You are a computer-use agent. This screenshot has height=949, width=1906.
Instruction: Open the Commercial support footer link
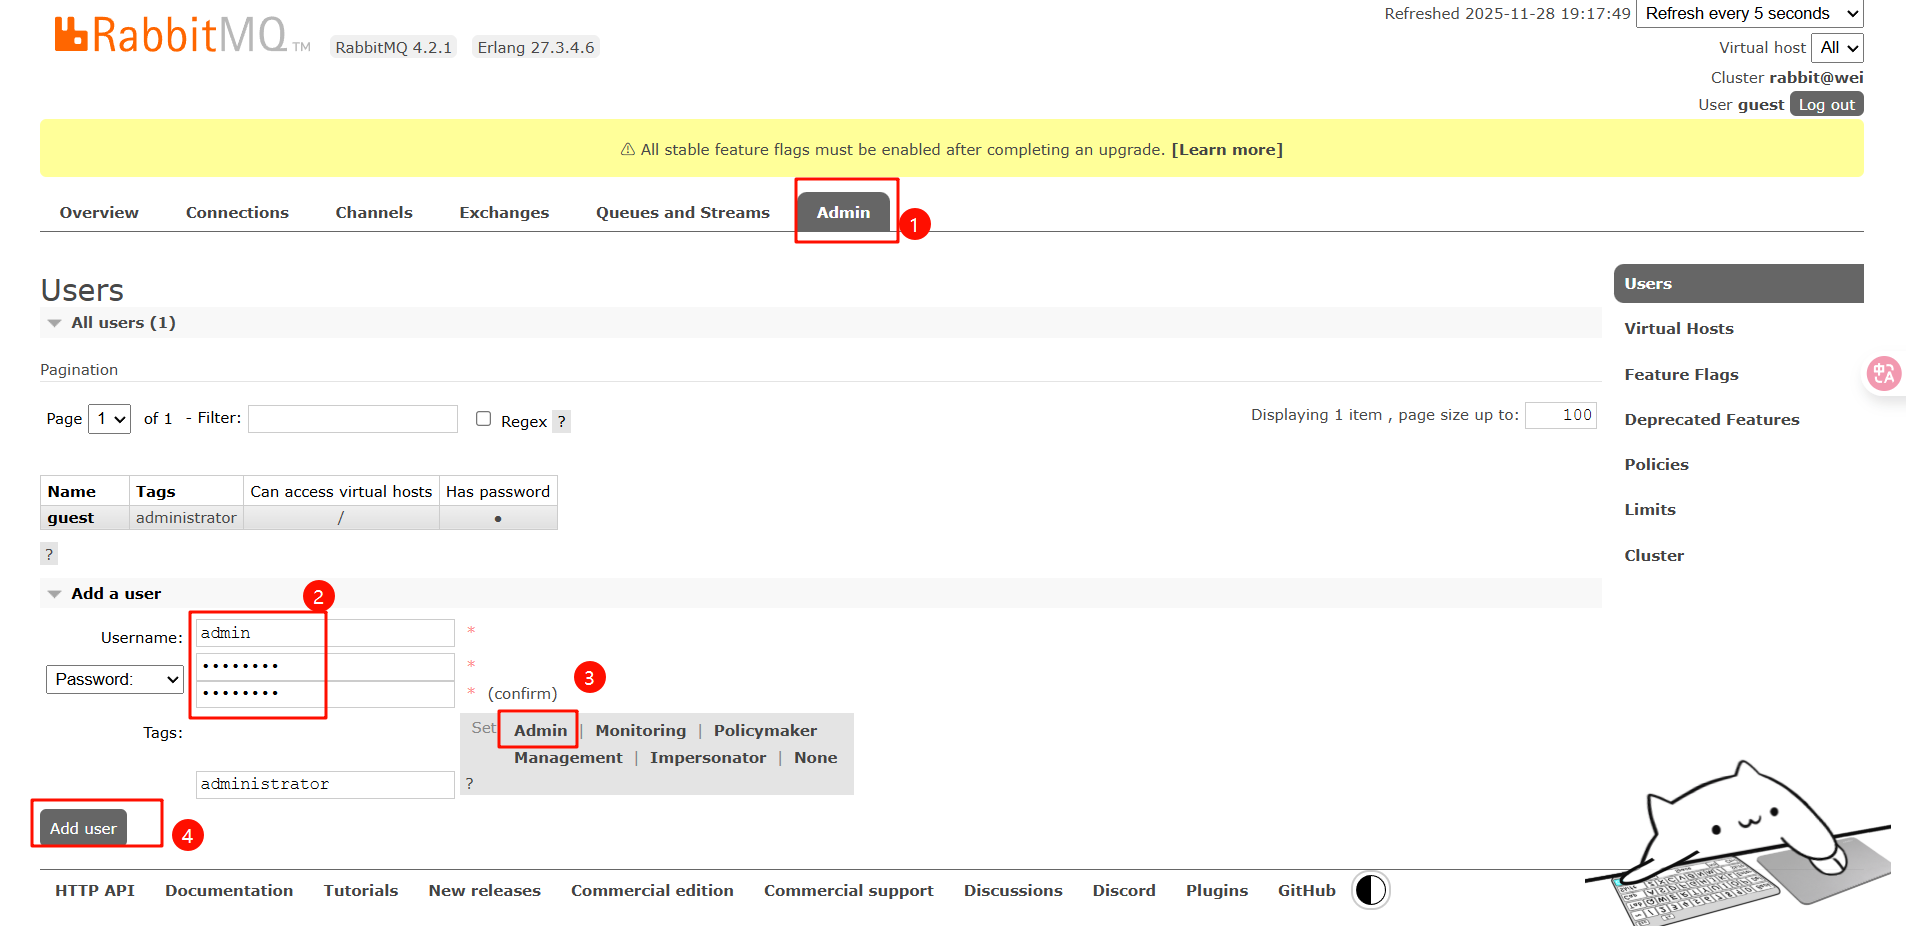pos(849,891)
